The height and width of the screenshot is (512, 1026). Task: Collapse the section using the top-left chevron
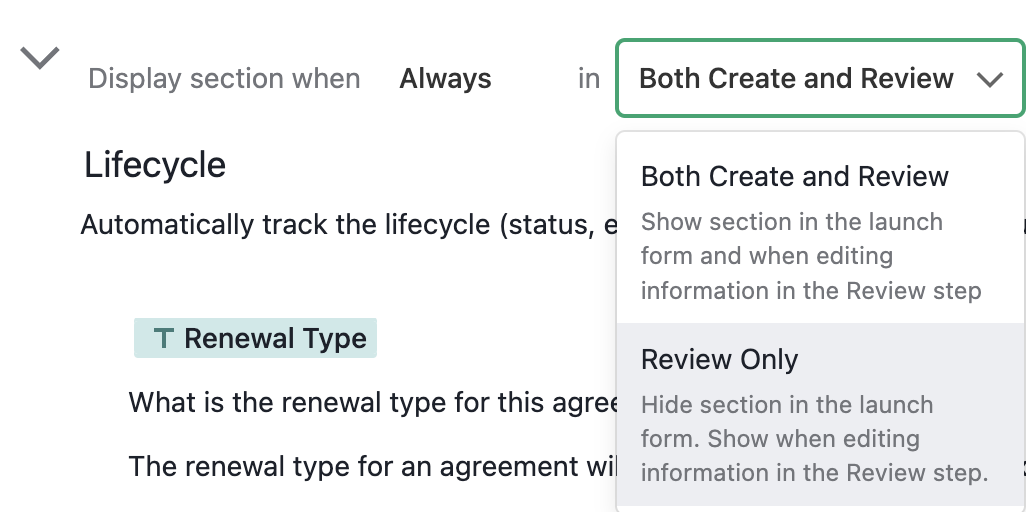click(x=40, y=58)
